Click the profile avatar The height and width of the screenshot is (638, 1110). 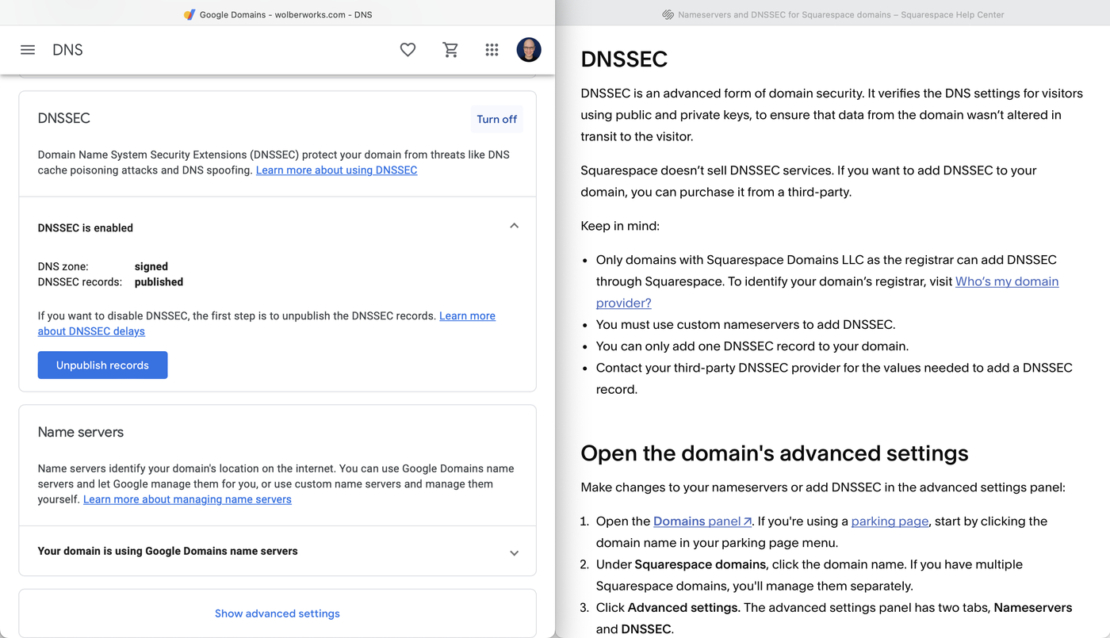pyautogui.click(x=529, y=49)
